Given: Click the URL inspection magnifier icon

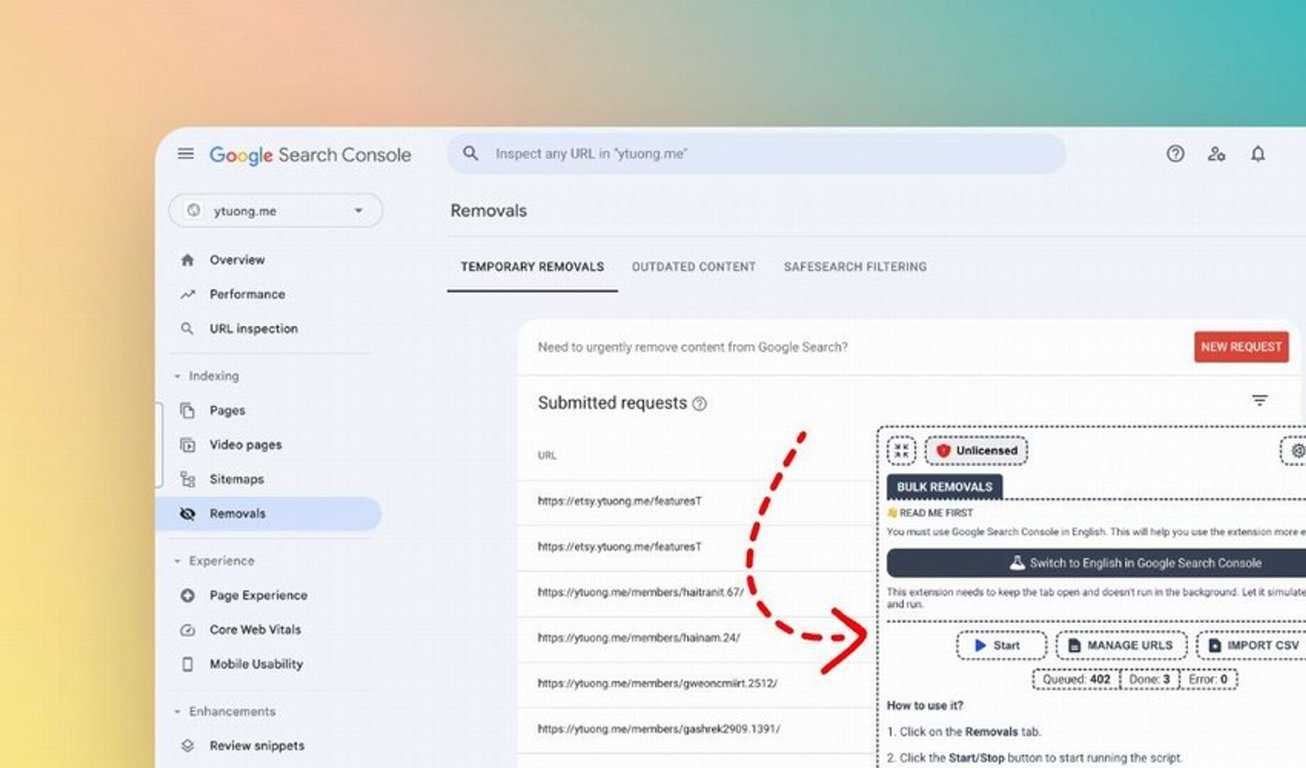Looking at the screenshot, I should coord(187,328).
